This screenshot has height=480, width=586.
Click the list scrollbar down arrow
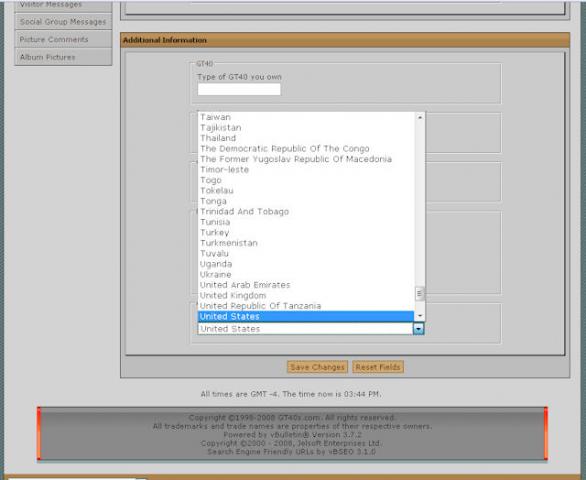point(420,316)
